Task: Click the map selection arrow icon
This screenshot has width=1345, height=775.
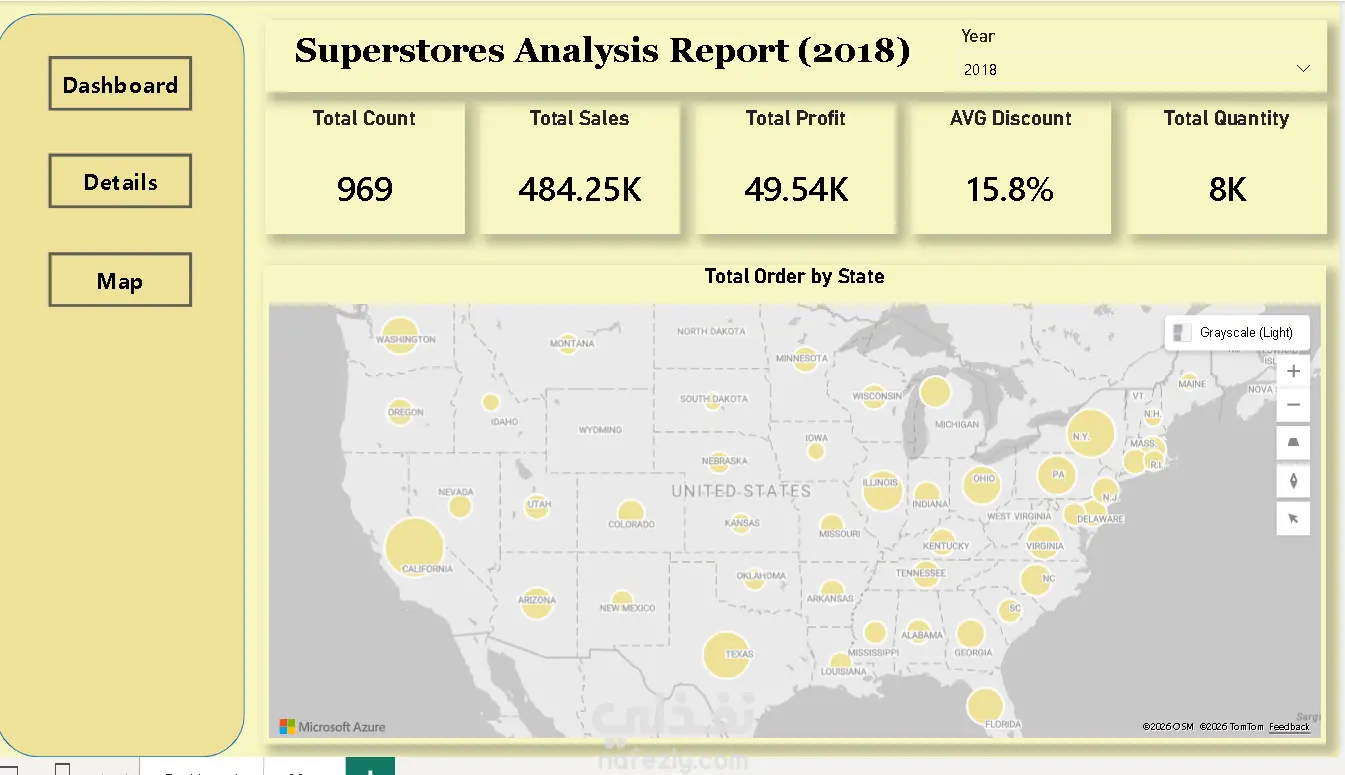Action: click(1293, 518)
